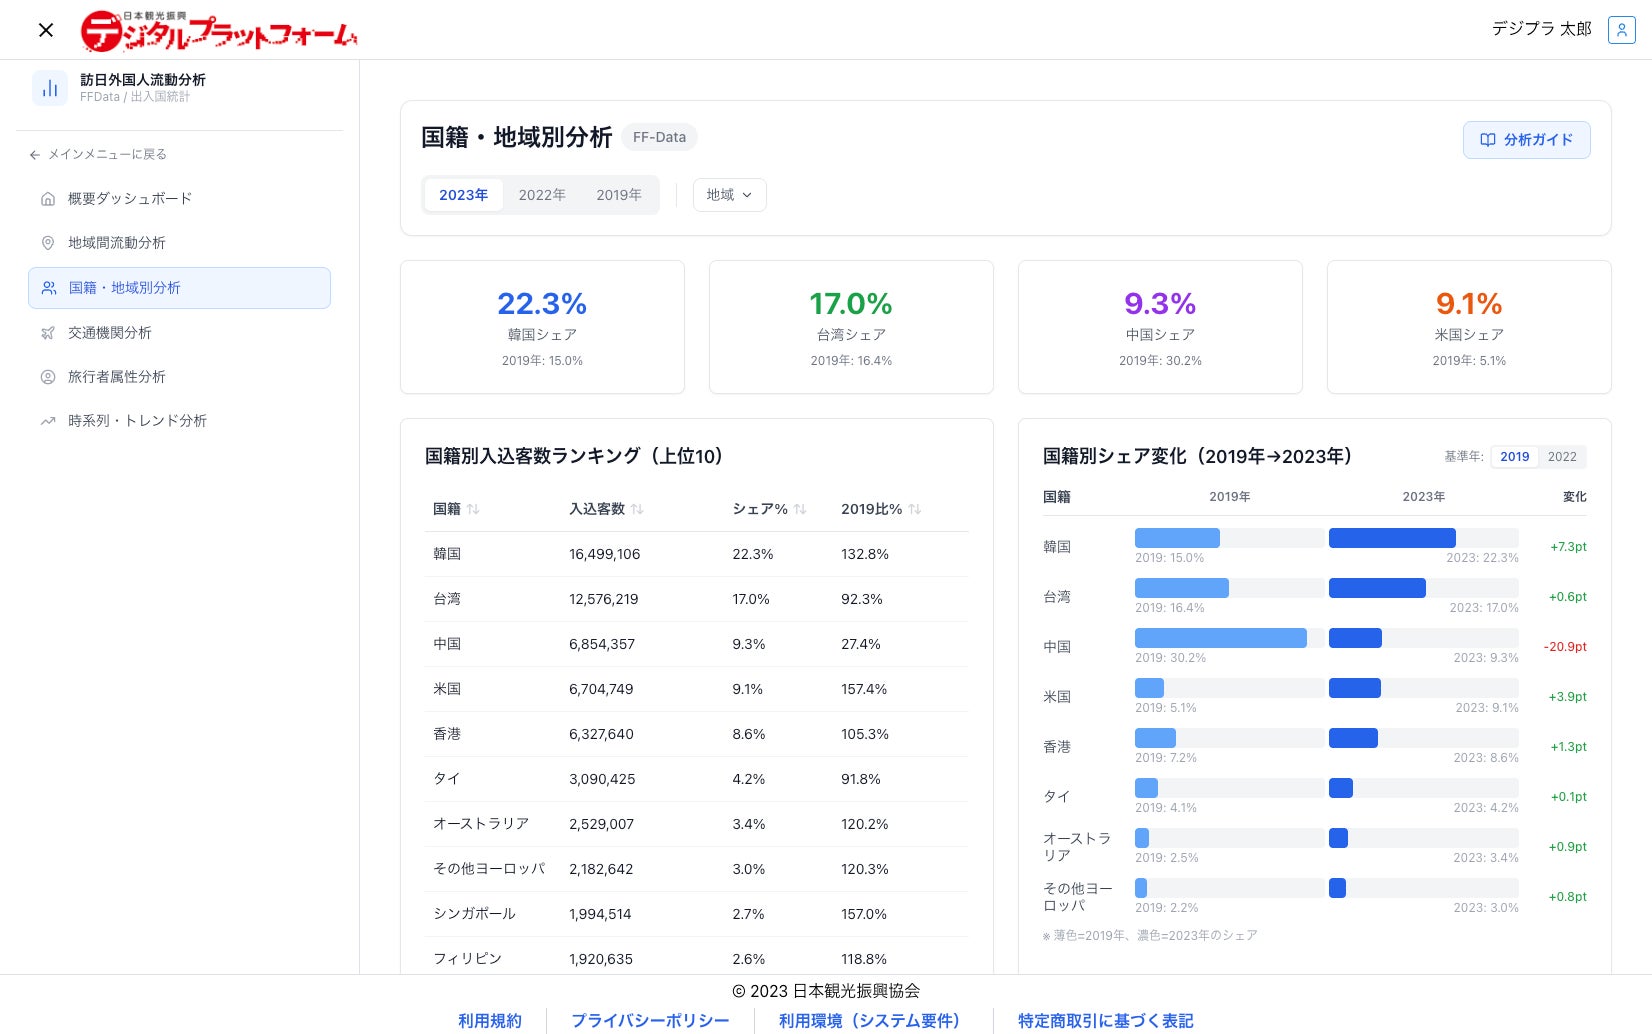Open the プライバシーポリシー footer link
The width and height of the screenshot is (1652, 1034).
(650, 1020)
